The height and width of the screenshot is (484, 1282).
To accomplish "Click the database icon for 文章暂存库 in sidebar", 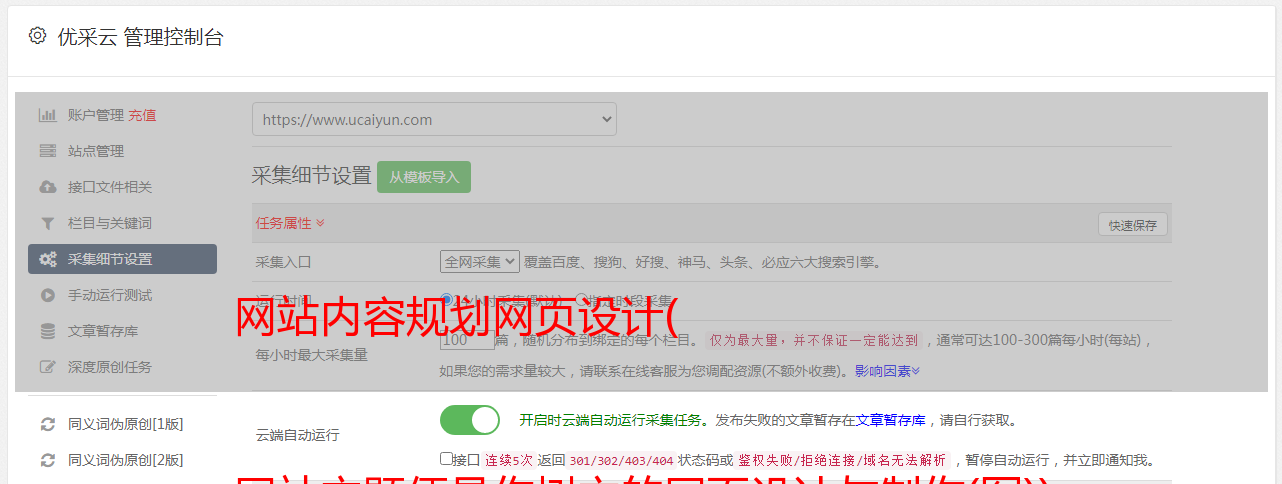I will pos(47,331).
